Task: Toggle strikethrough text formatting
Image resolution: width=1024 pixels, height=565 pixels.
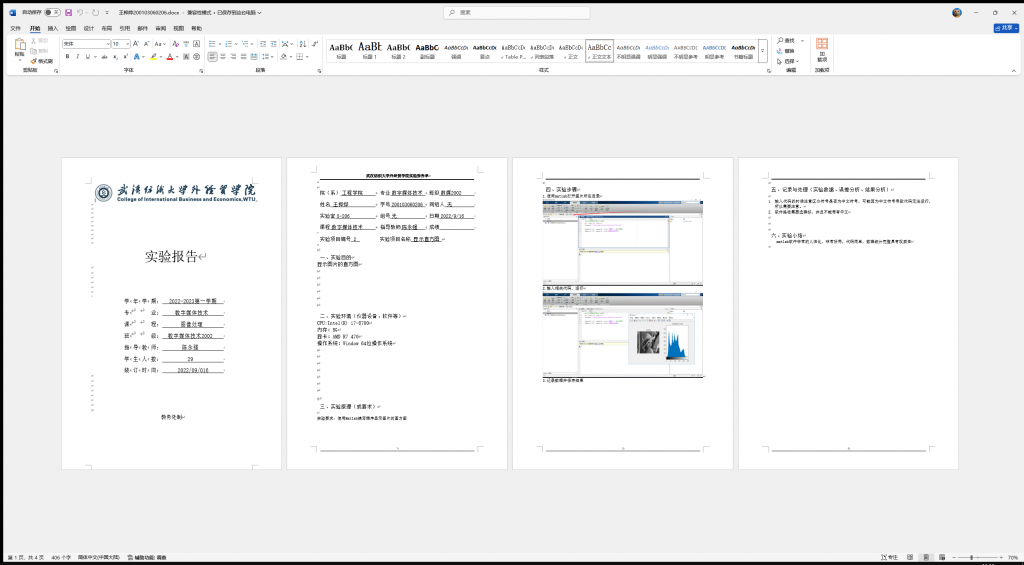Action: coord(103,57)
